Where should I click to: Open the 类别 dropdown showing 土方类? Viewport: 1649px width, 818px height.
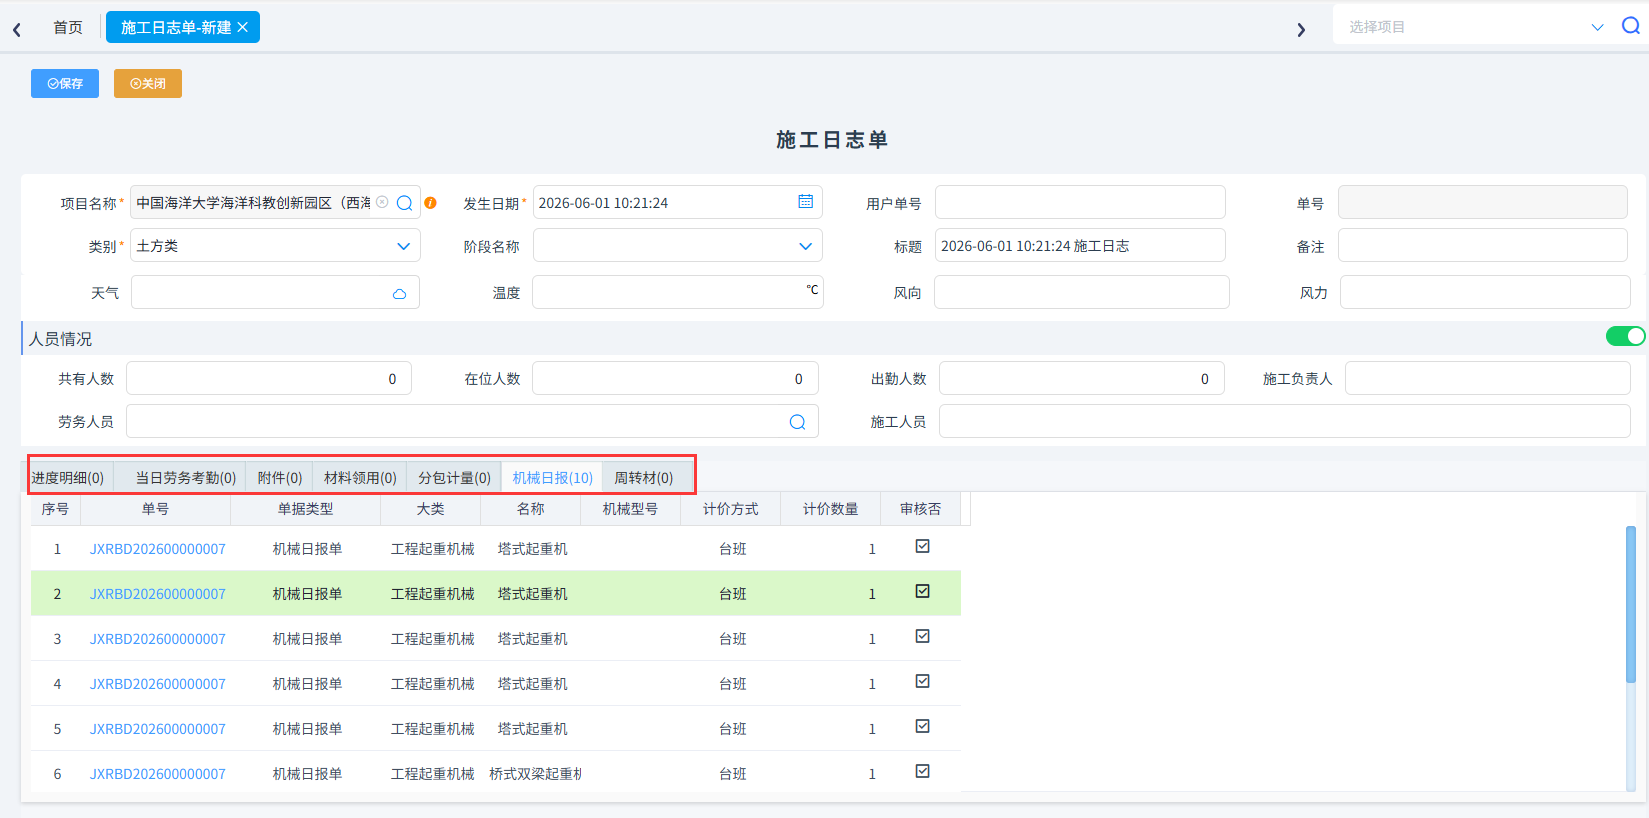click(275, 246)
